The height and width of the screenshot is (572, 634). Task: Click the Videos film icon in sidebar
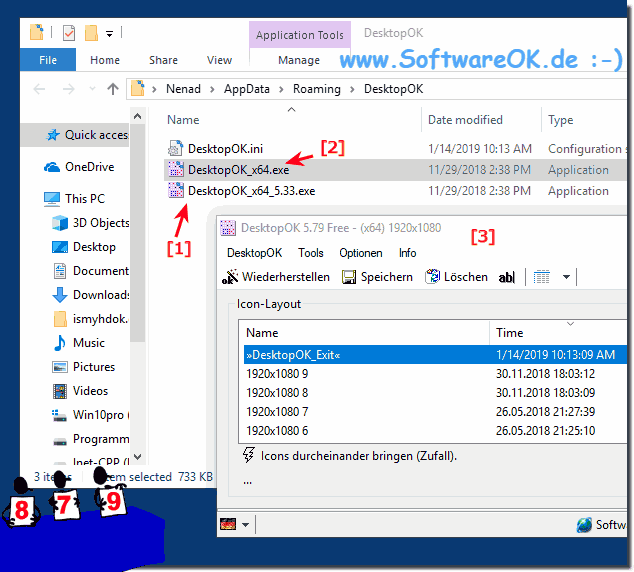60,391
